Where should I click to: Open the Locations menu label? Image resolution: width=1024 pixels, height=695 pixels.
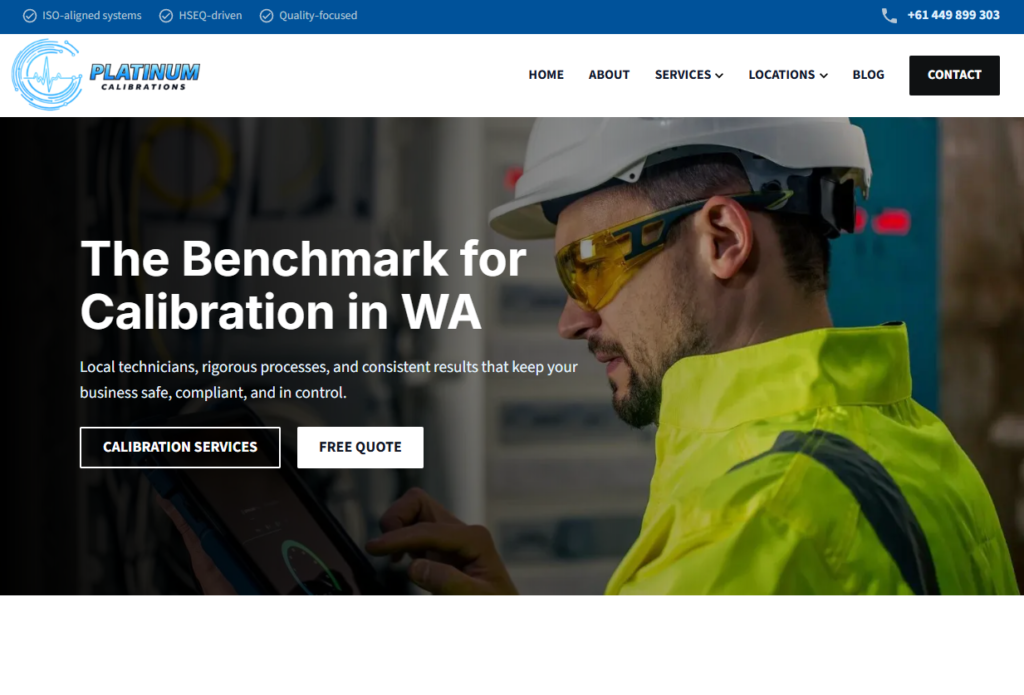pos(781,75)
